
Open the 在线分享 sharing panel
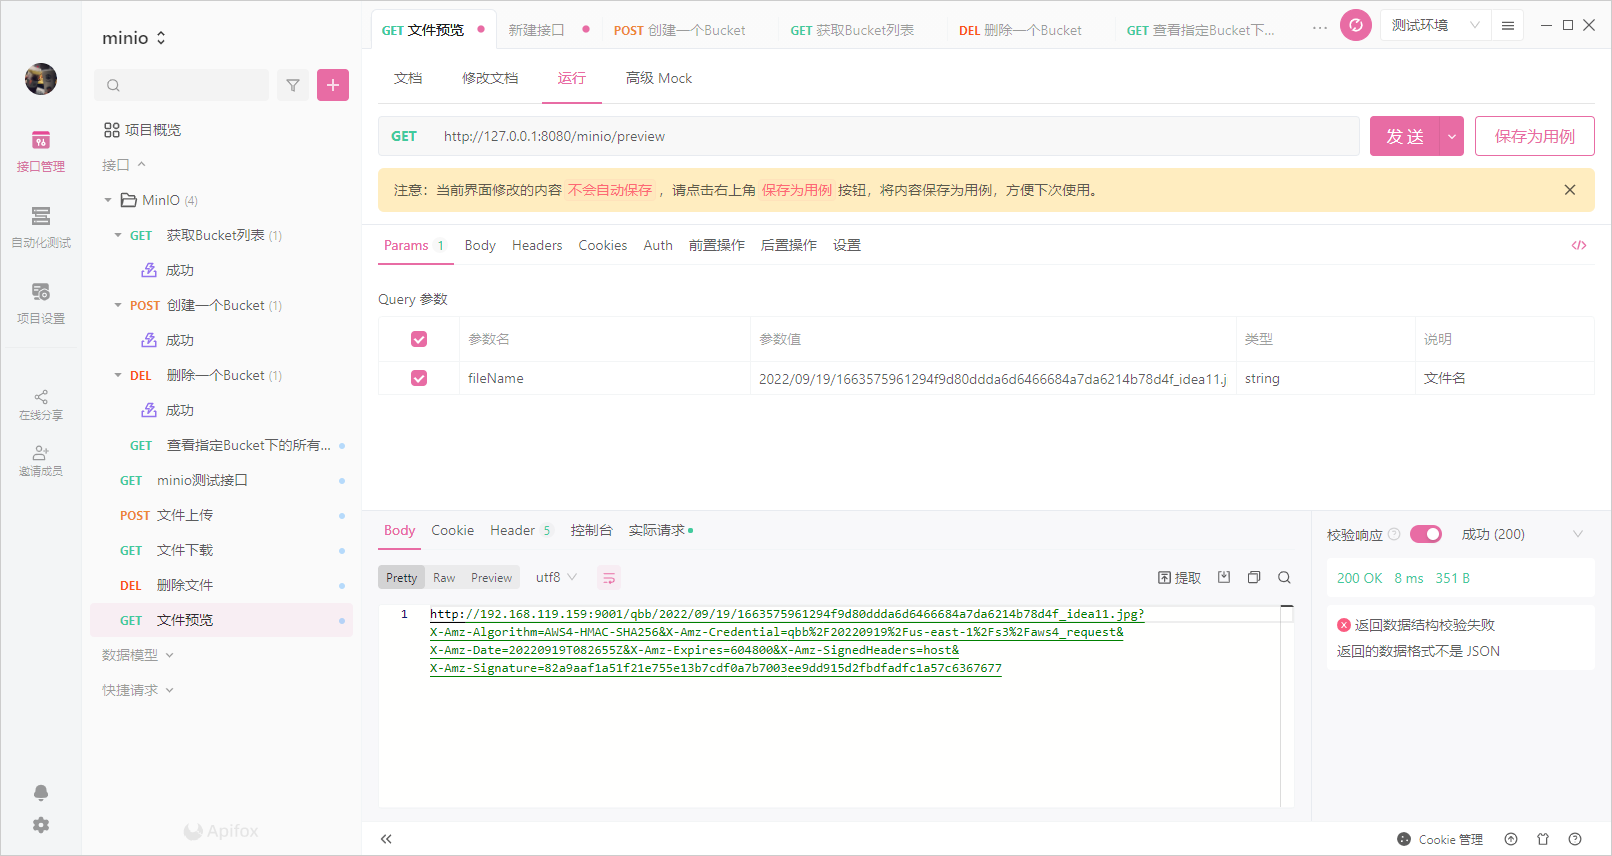(x=41, y=405)
